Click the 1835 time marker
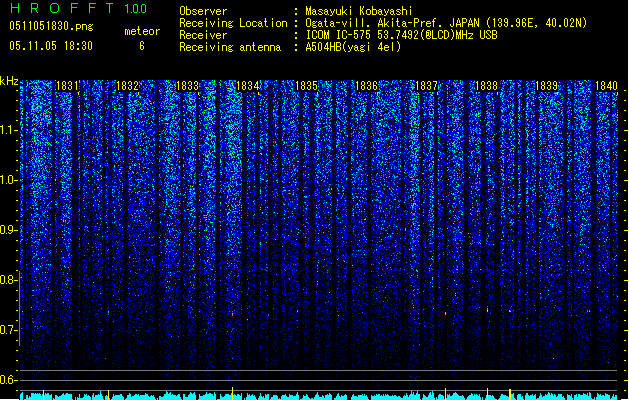 coord(306,85)
